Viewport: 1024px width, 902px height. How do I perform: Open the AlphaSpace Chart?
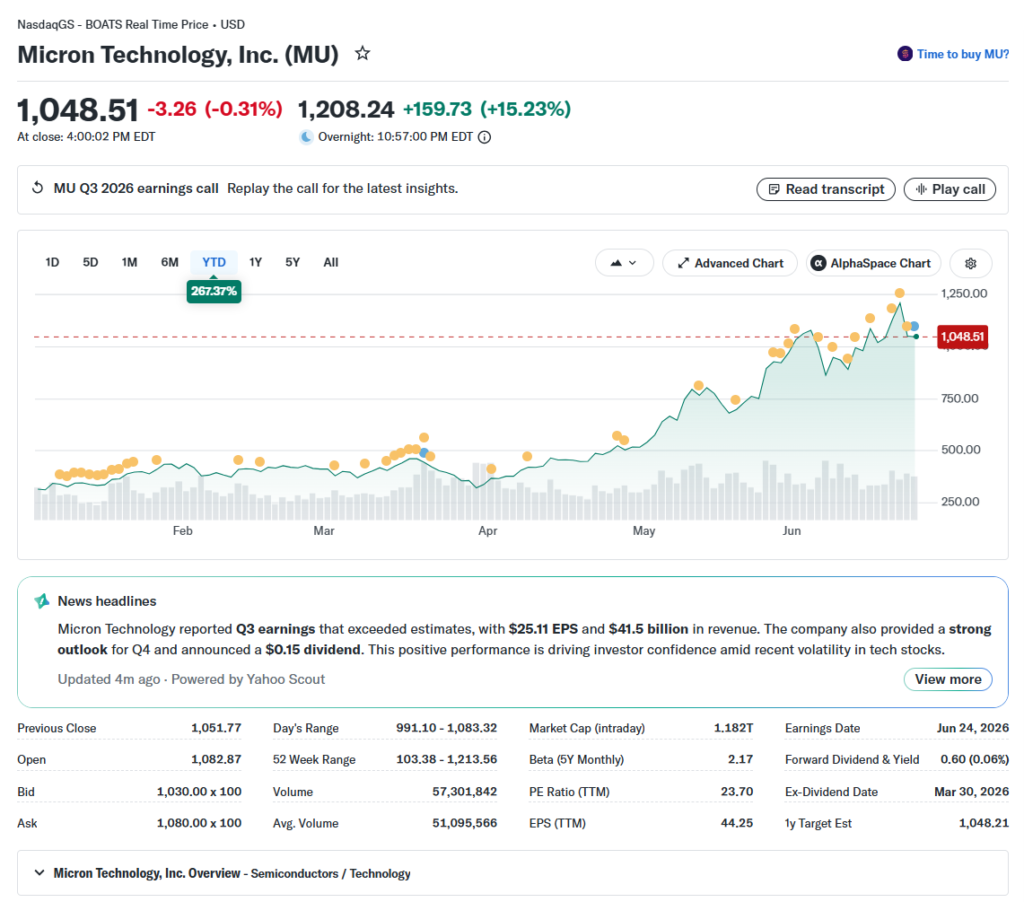(x=873, y=263)
